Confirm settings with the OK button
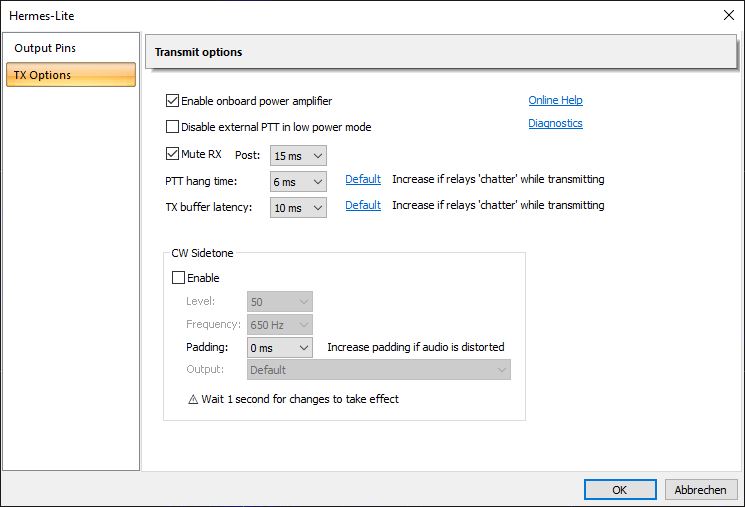Image resolution: width=745 pixels, height=507 pixels. click(x=620, y=490)
